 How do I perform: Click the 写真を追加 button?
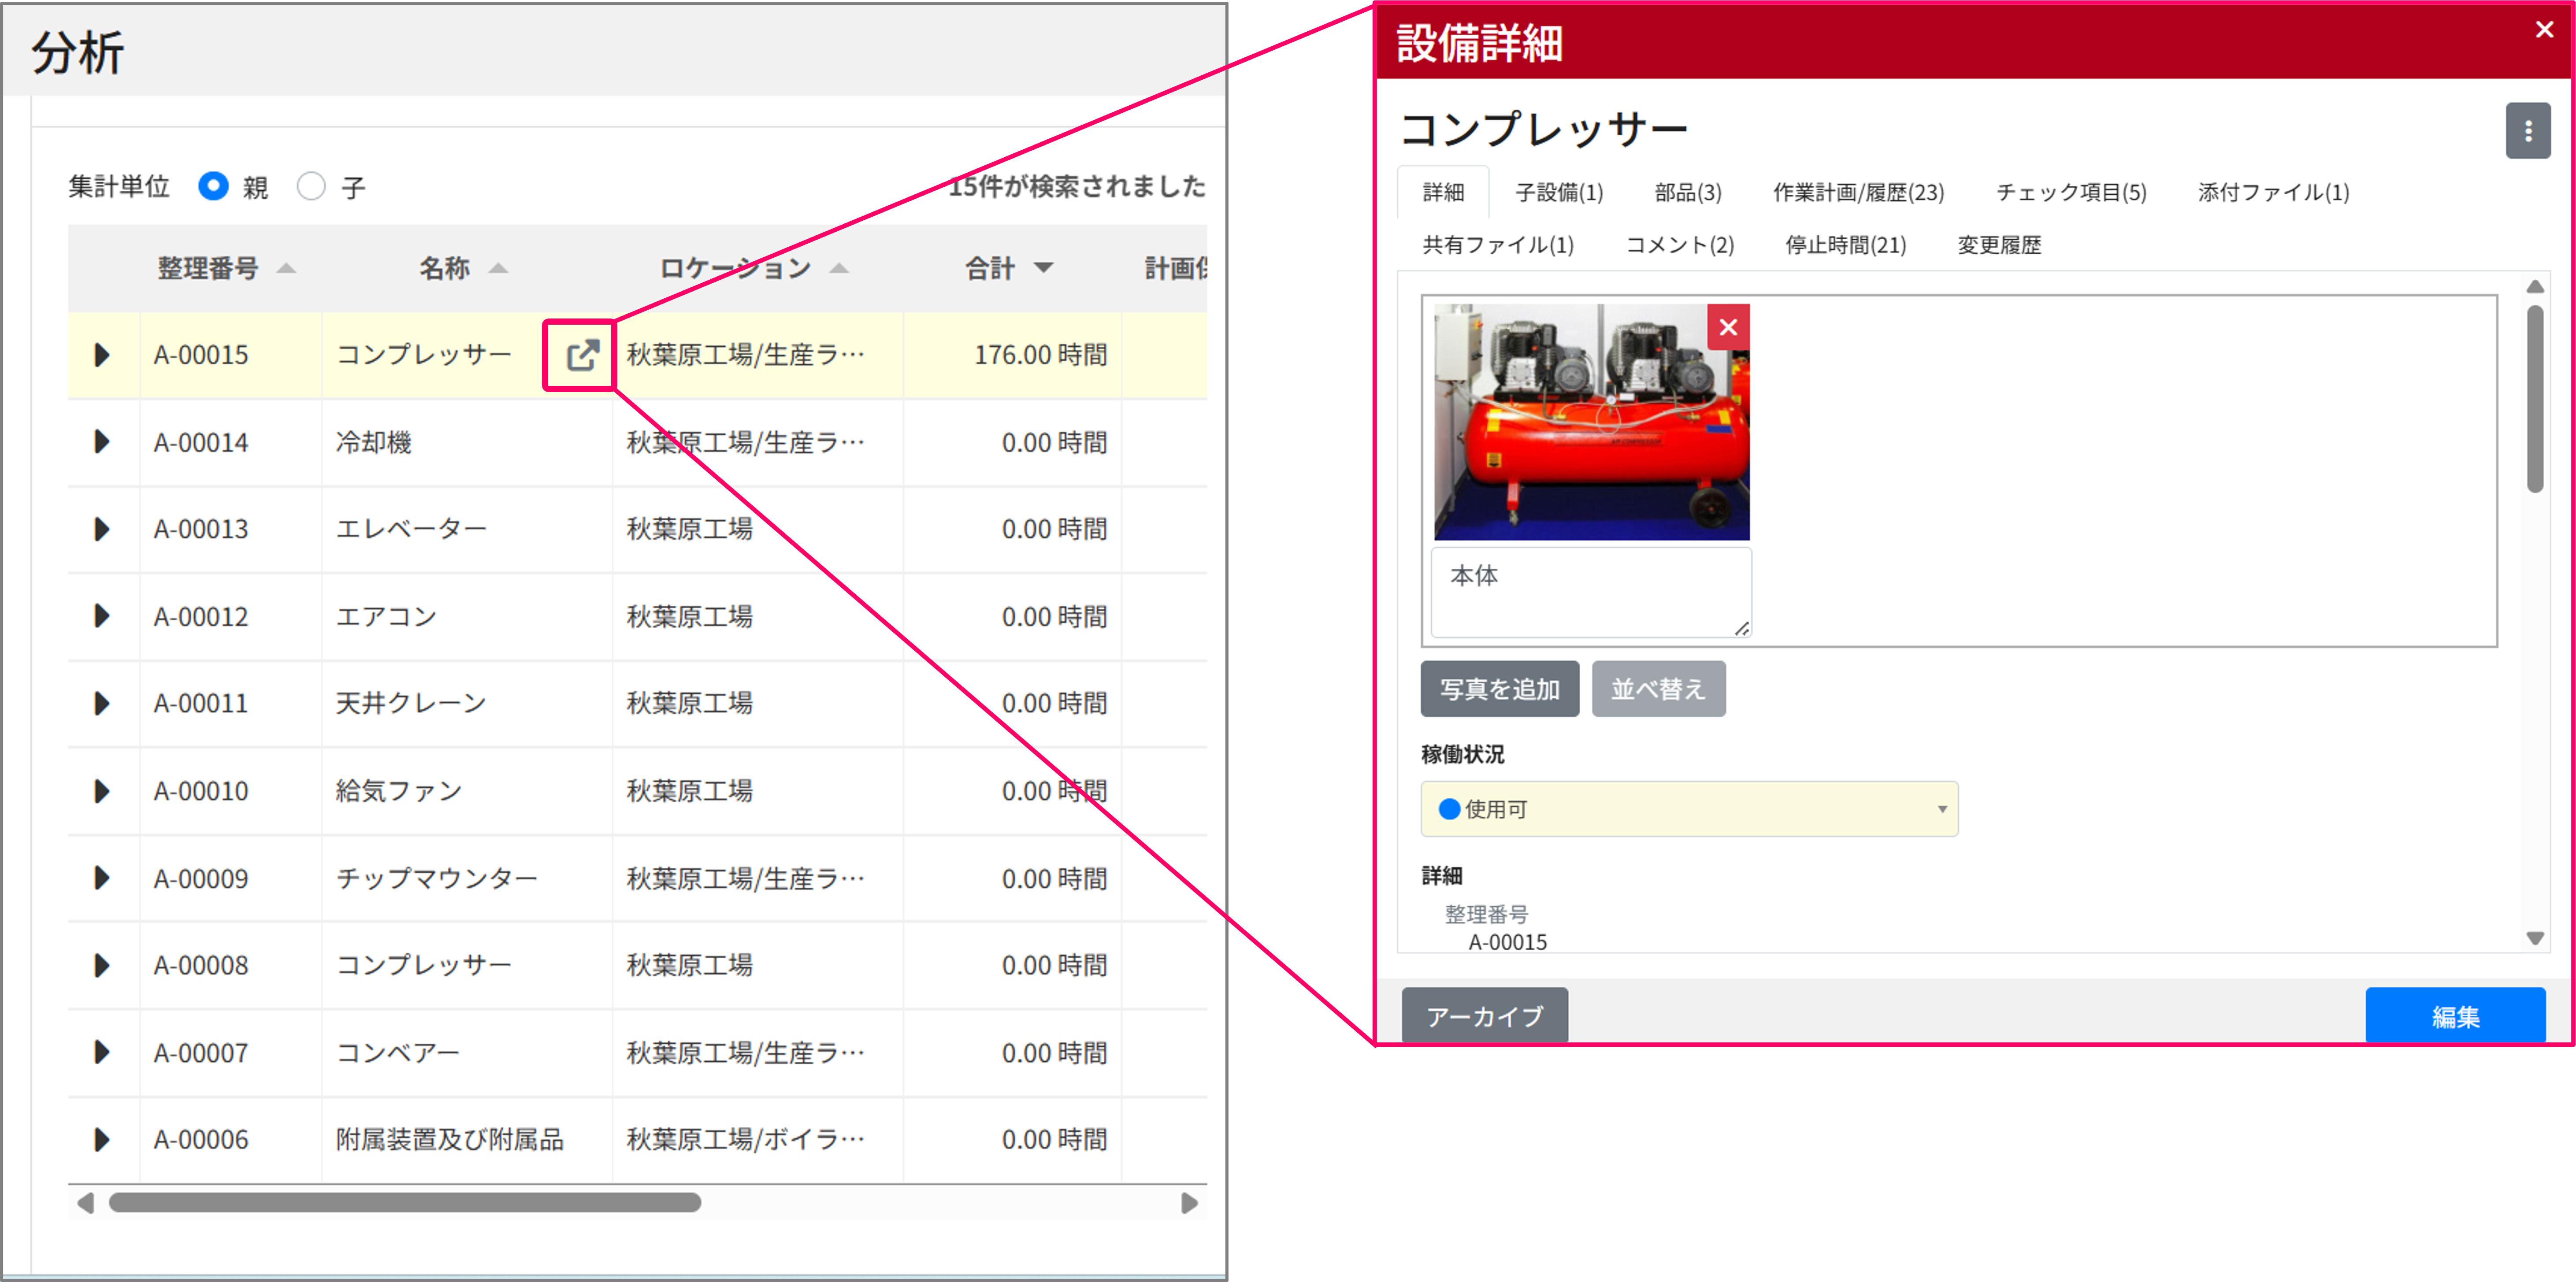1499,688
